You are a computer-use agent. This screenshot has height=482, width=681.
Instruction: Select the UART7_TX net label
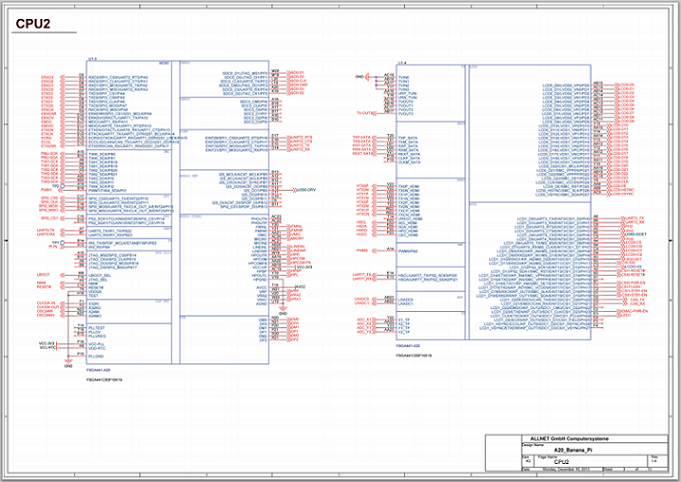(362, 274)
